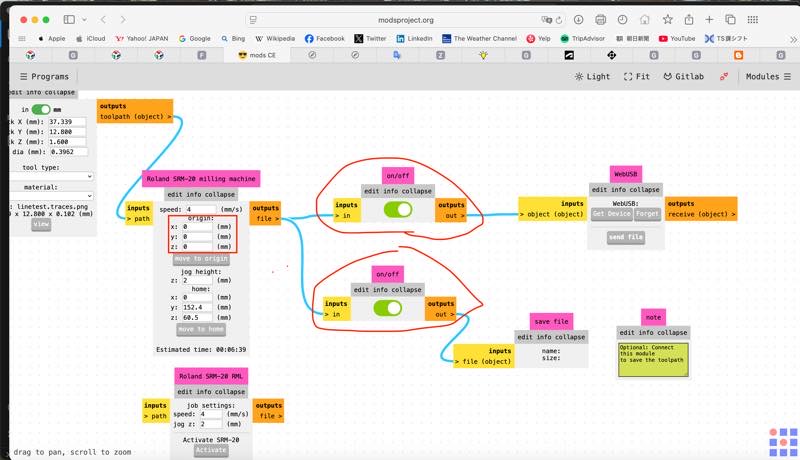
Task: Click the send file button
Action: pos(626,237)
